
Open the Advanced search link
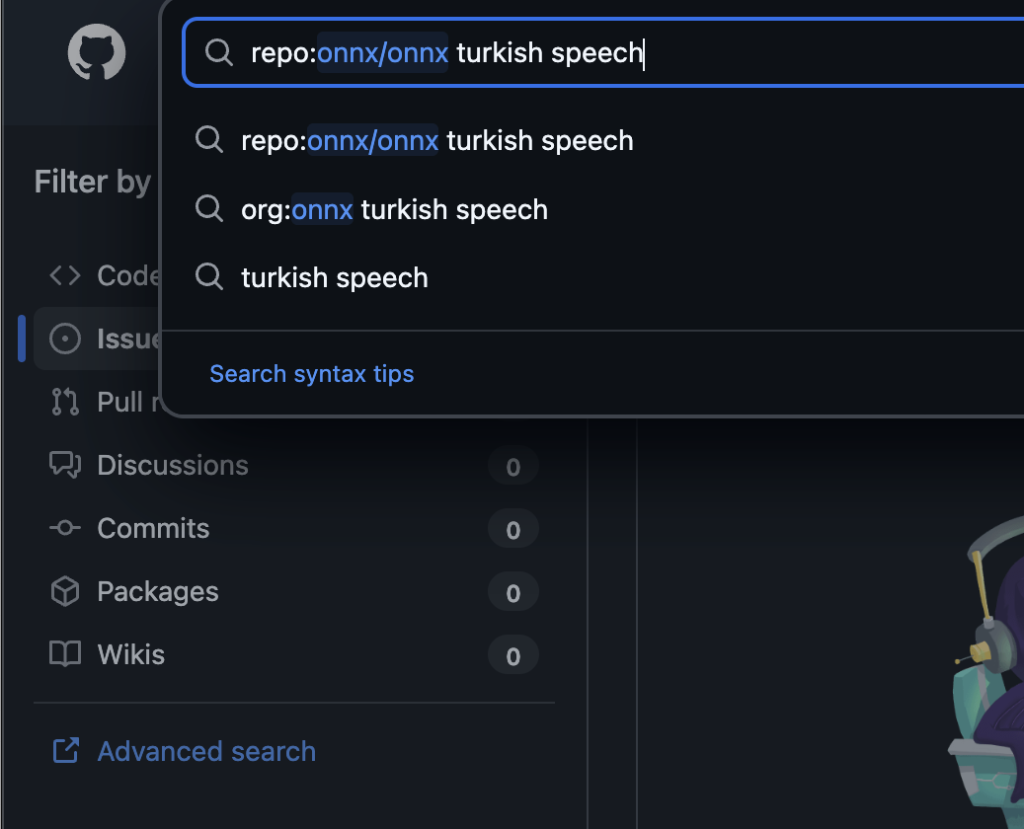click(206, 751)
